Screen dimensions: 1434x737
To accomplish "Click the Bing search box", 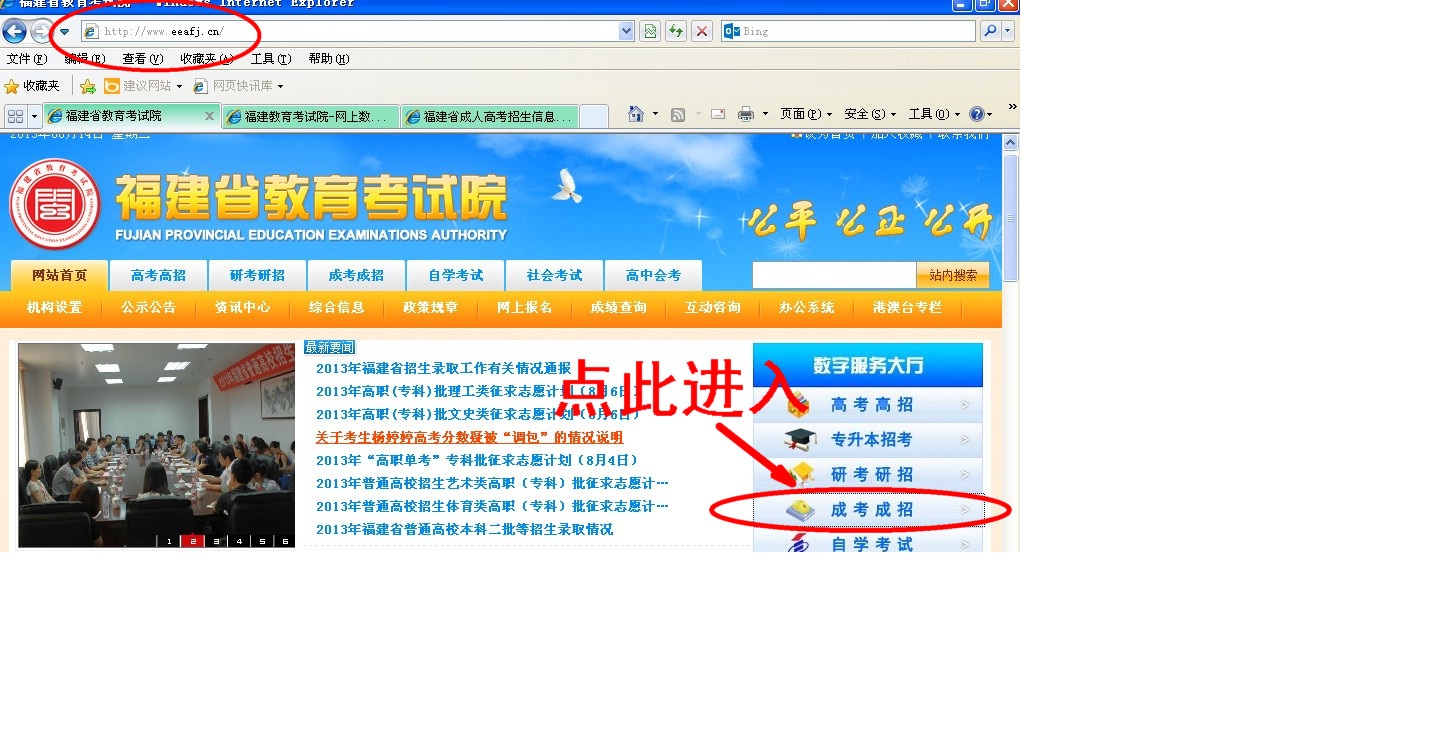I will coord(848,31).
